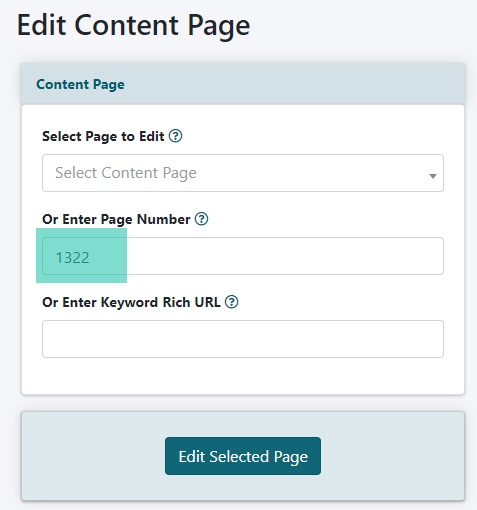Viewport: 477px width, 510px height.
Task: Click blank card area below the URL field
Action: [x=243, y=376]
